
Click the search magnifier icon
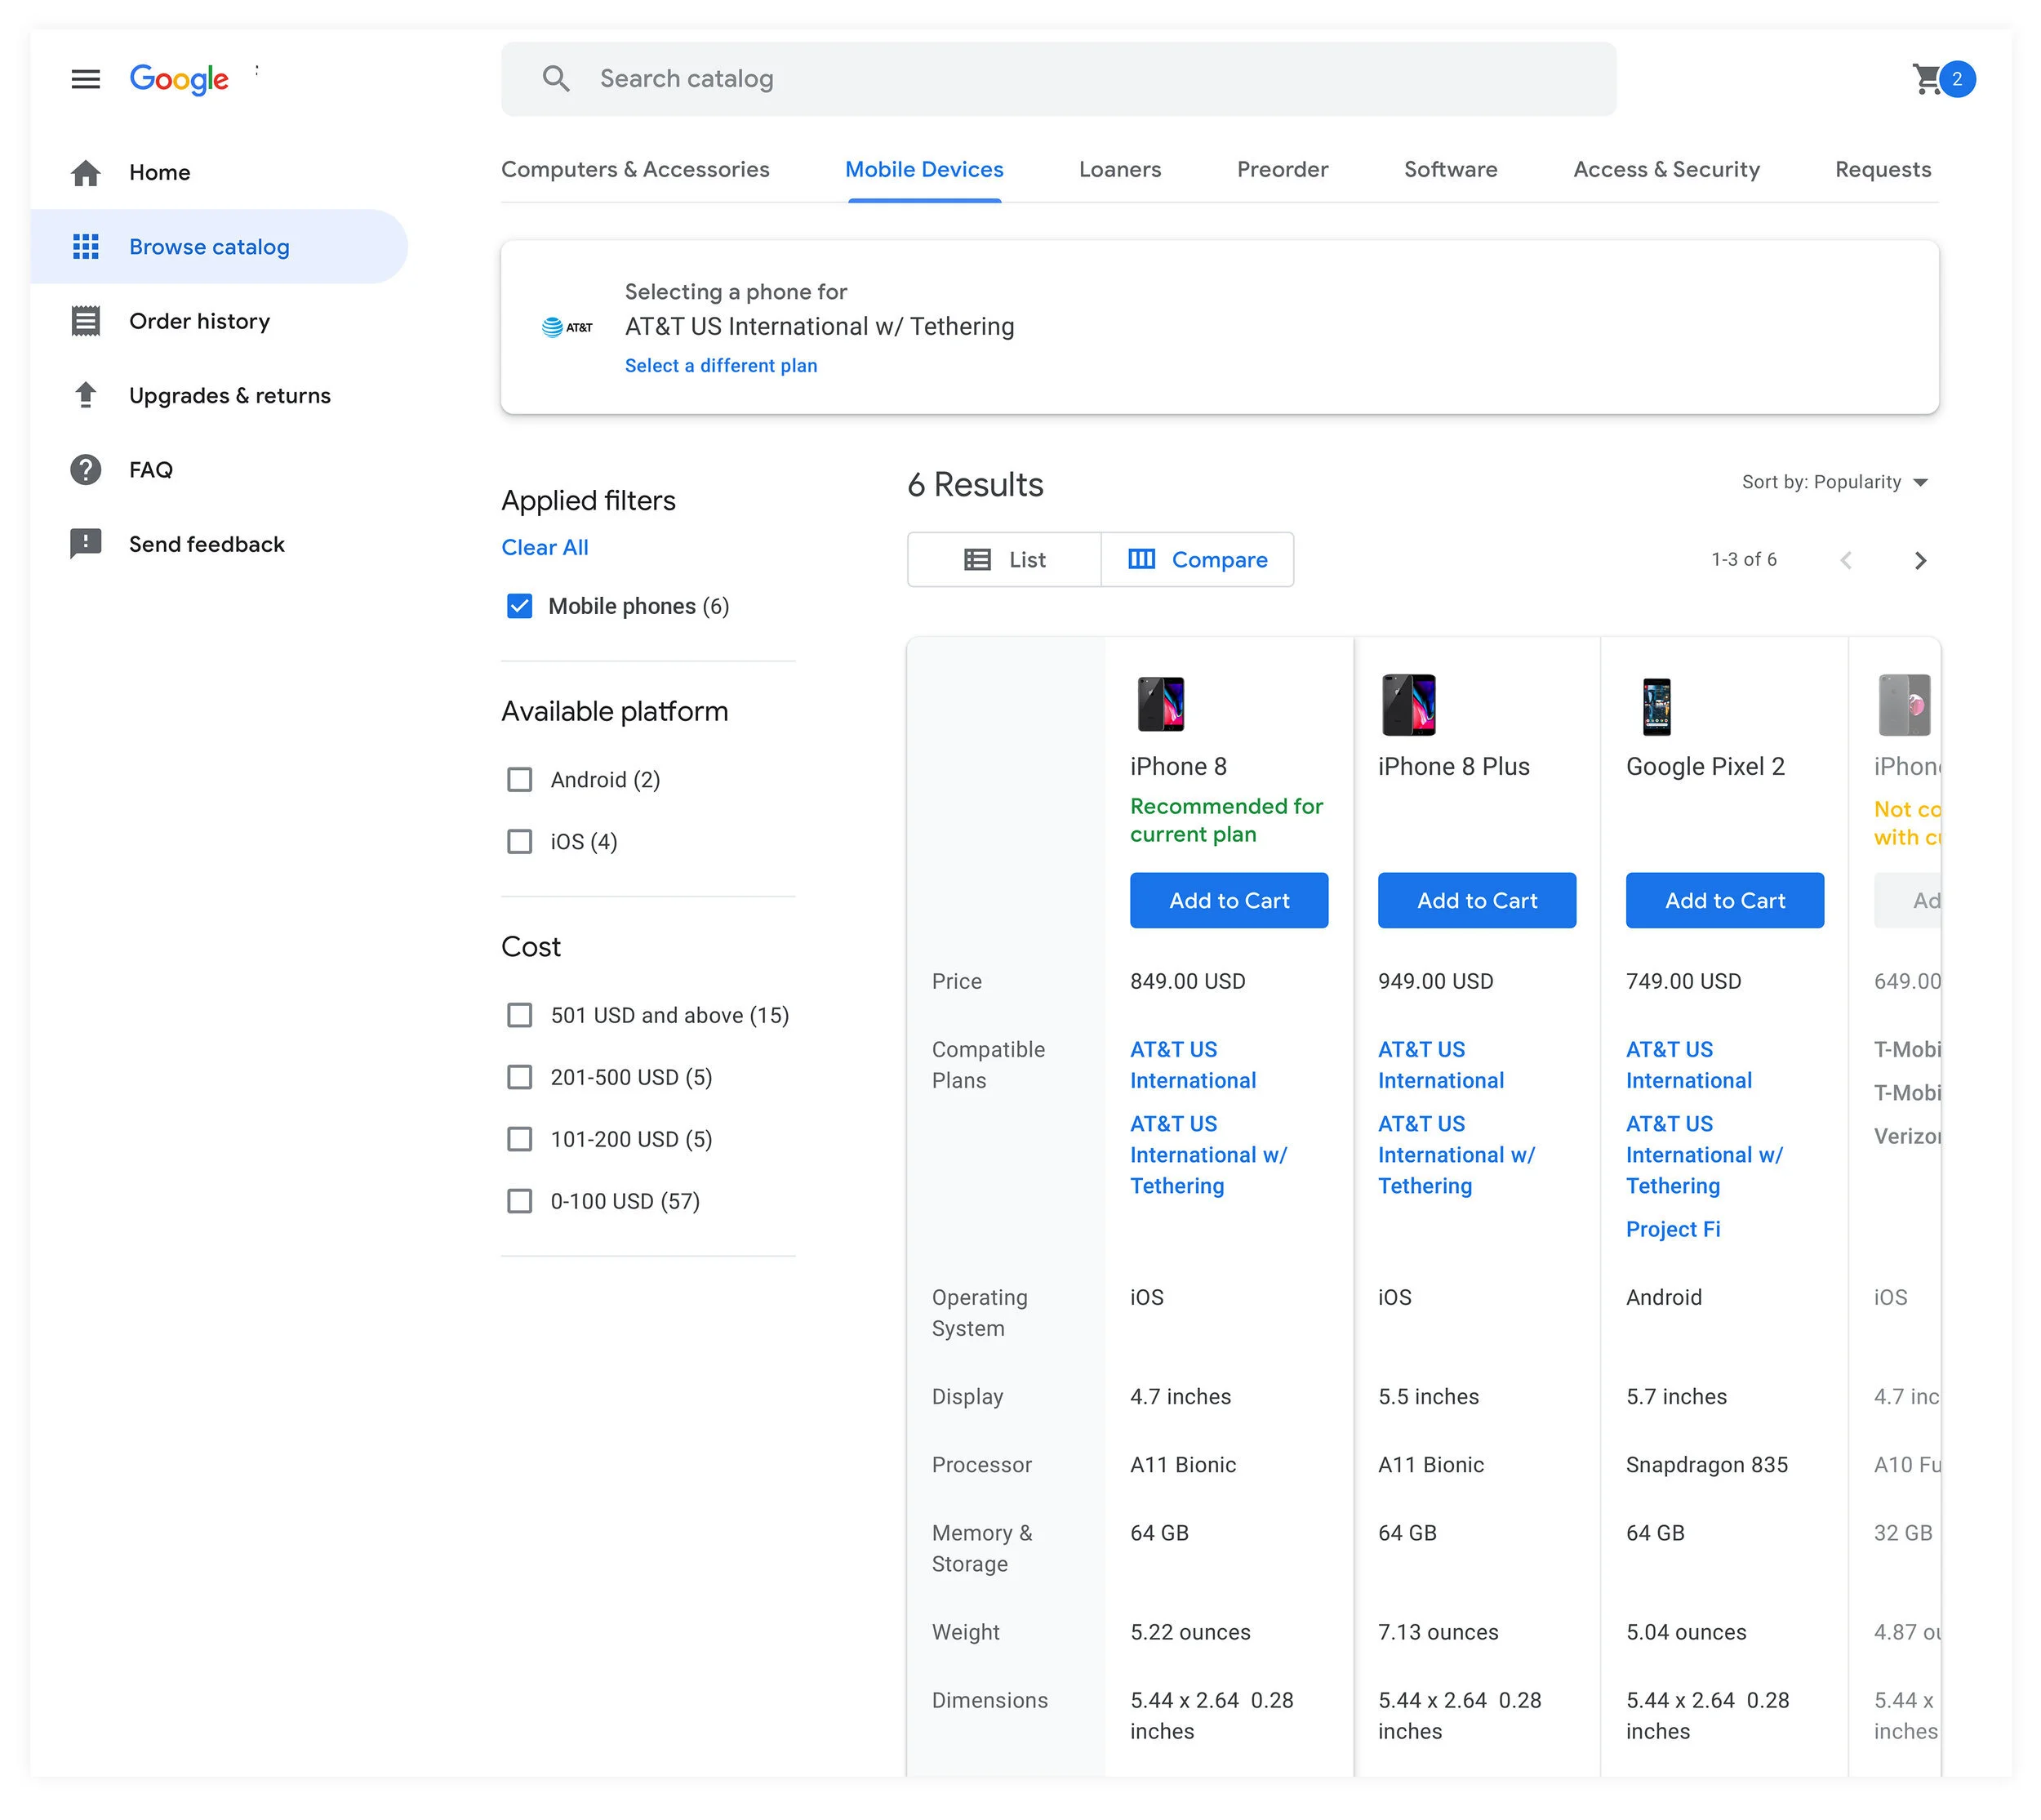click(556, 79)
